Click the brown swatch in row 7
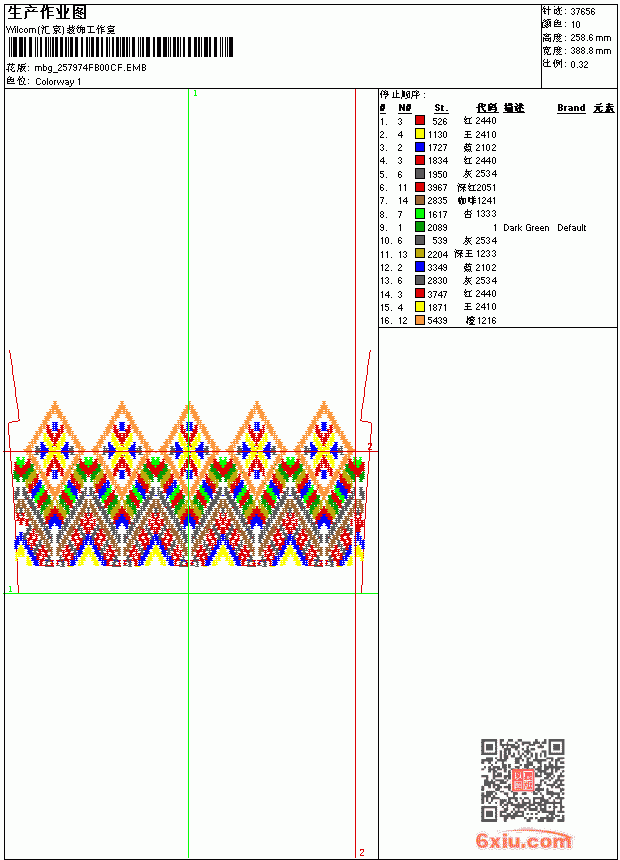 (x=420, y=200)
